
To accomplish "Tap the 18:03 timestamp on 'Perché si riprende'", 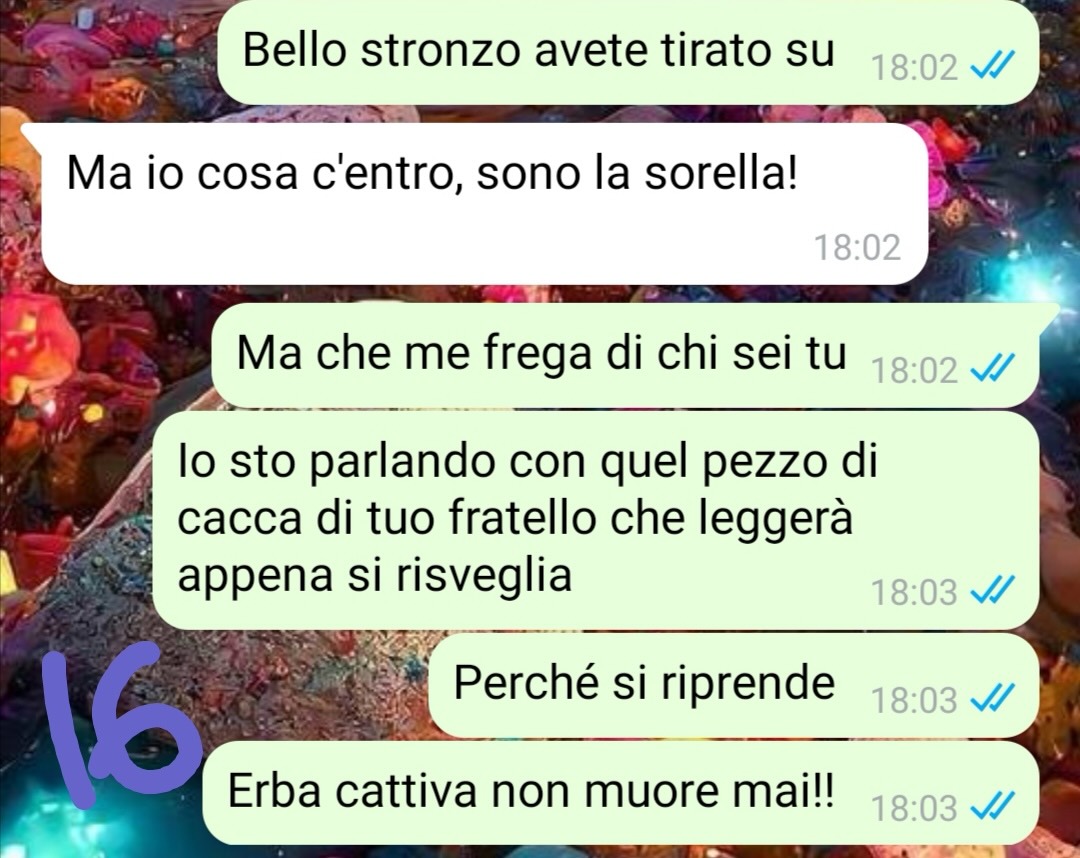I will point(914,700).
